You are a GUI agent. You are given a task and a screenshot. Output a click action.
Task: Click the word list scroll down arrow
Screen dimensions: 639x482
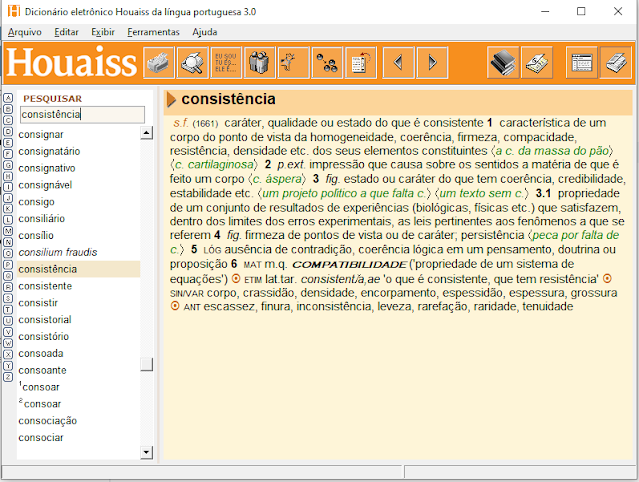tap(146, 452)
